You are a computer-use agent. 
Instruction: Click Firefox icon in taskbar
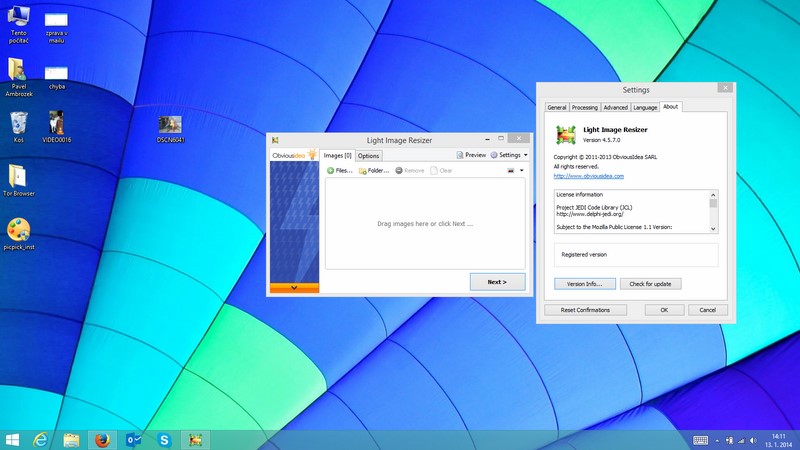pyautogui.click(x=101, y=439)
